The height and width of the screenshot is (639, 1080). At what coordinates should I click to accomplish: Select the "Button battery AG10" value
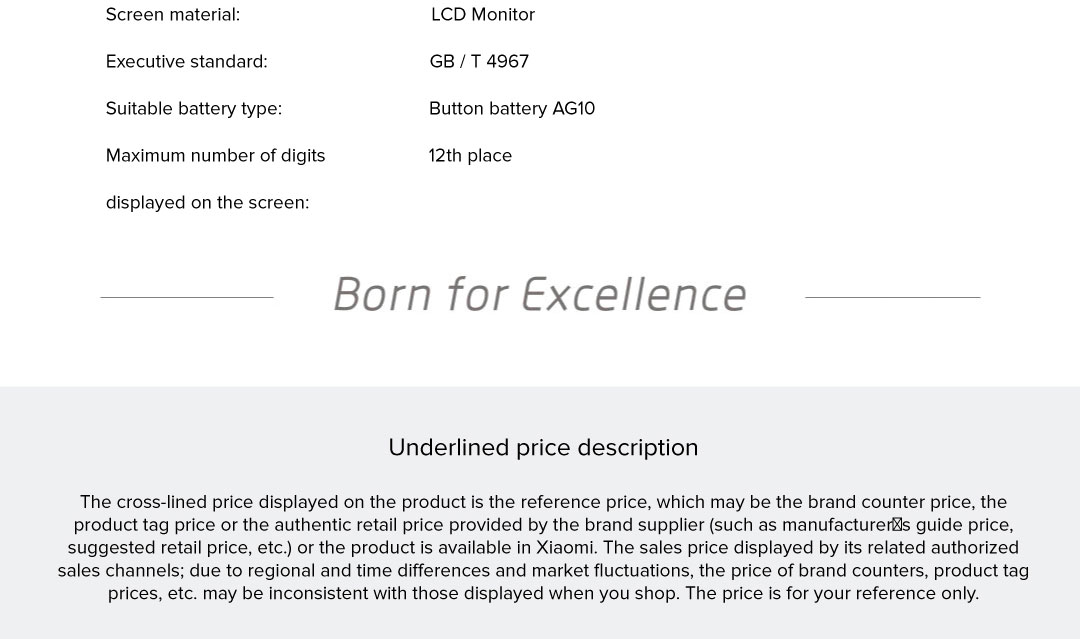[512, 109]
